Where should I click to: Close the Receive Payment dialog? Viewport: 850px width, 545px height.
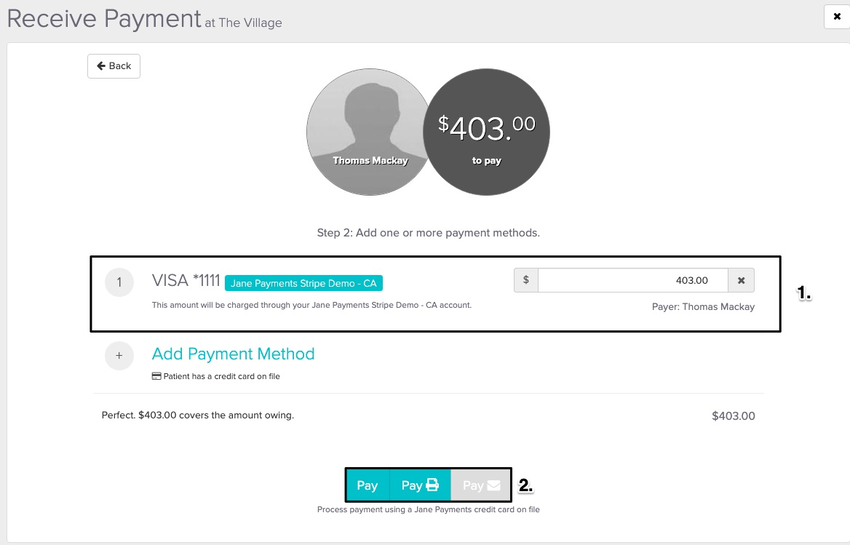point(836,17)
